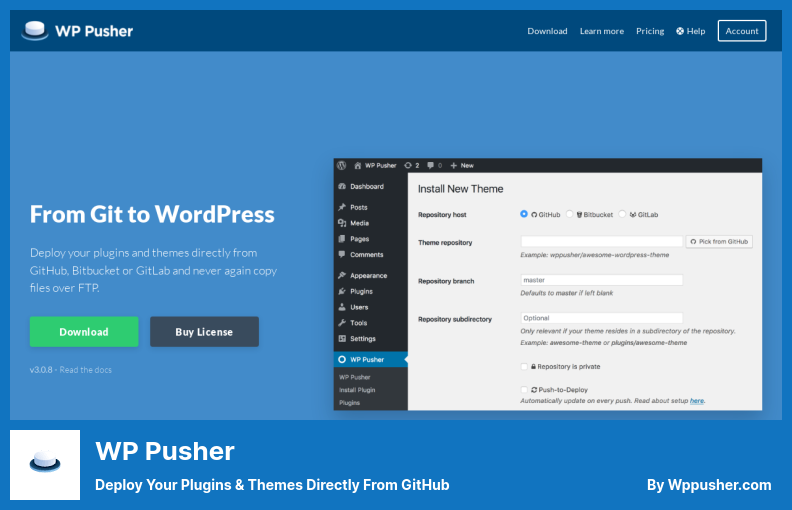Open the Read the docs link
This screenshot has width=792, height=510.
point(85,370)
